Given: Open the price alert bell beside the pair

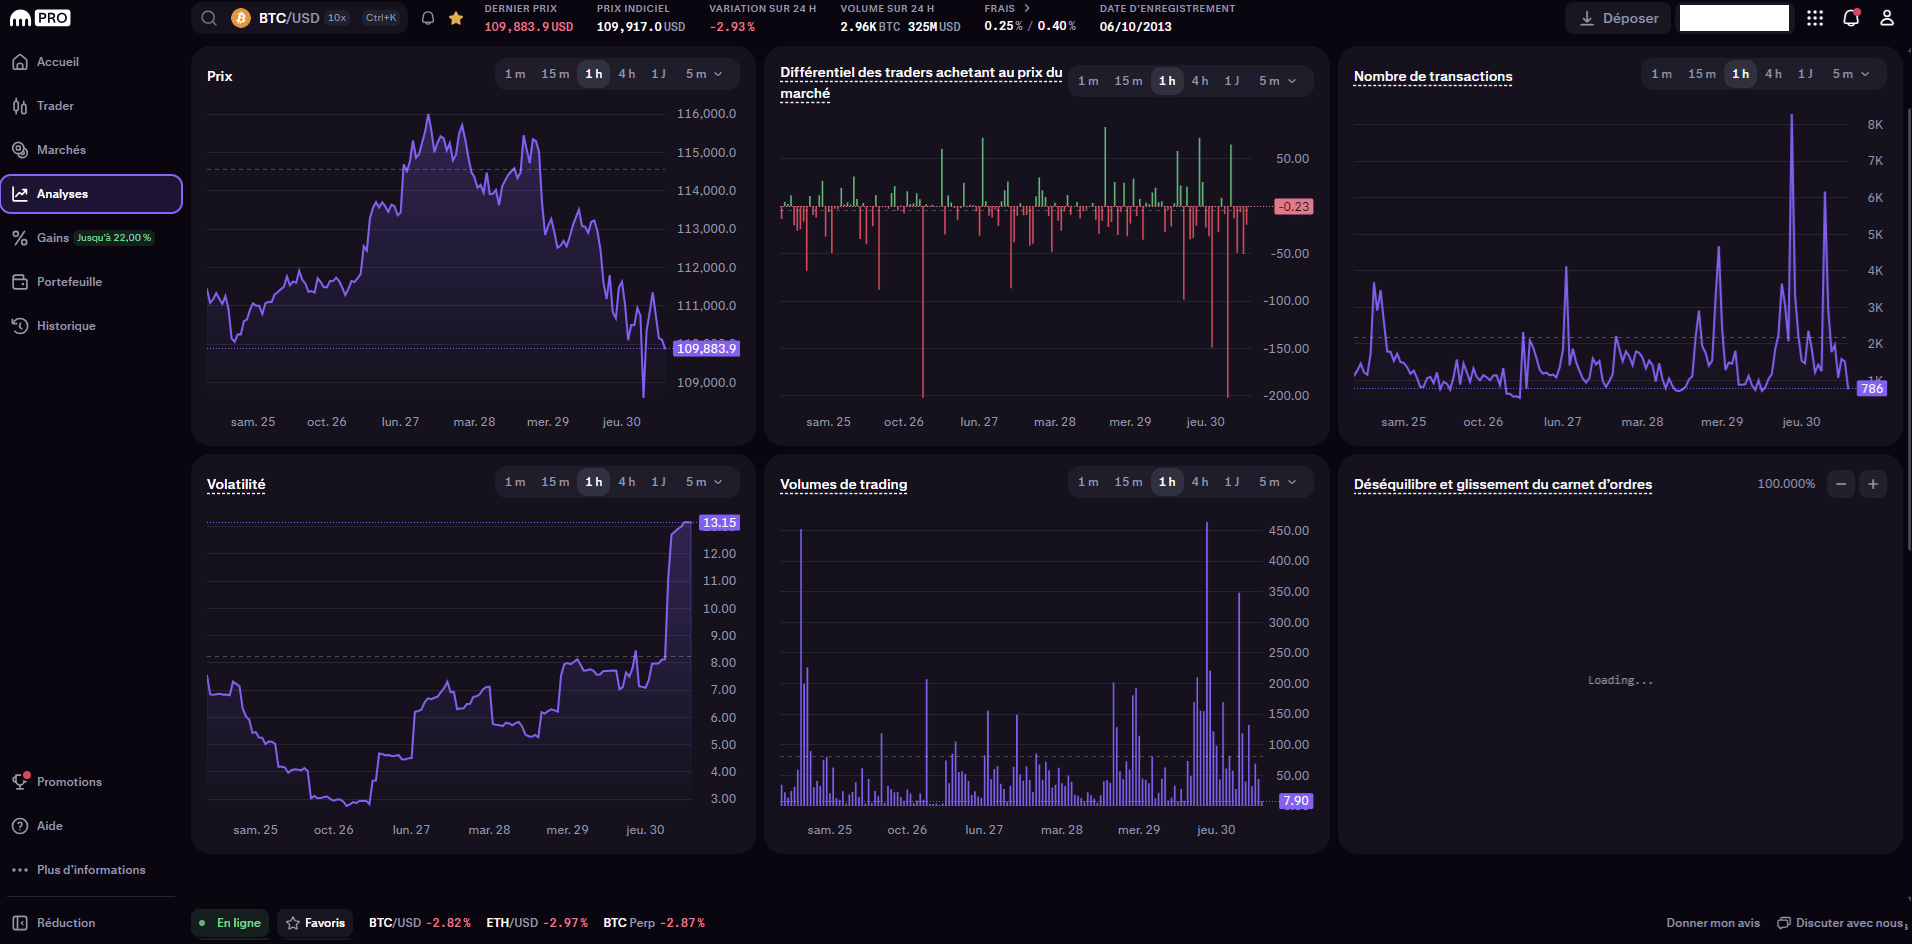Looking at the screenshot, I should point(428,17).
